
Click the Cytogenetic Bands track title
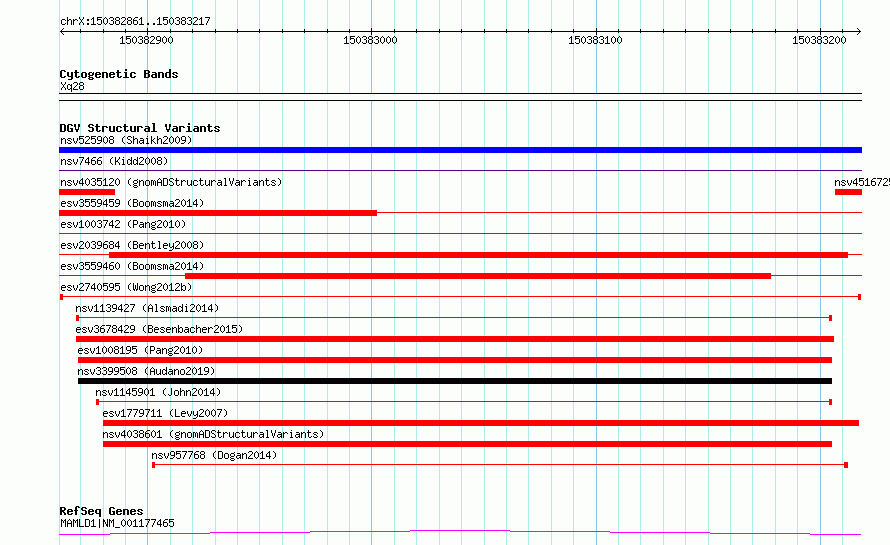click(x=119, y=74)
